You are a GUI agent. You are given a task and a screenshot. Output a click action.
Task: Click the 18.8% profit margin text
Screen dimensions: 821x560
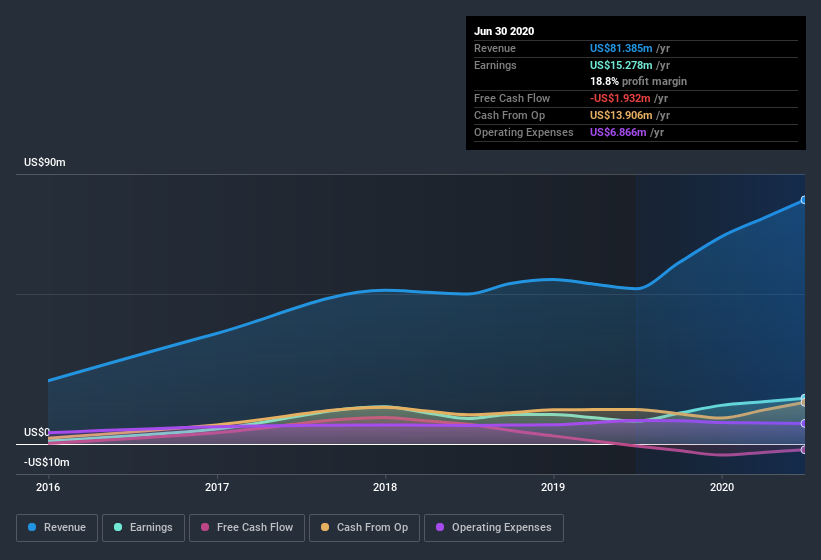pyautogui.click(x=638, y=81)
